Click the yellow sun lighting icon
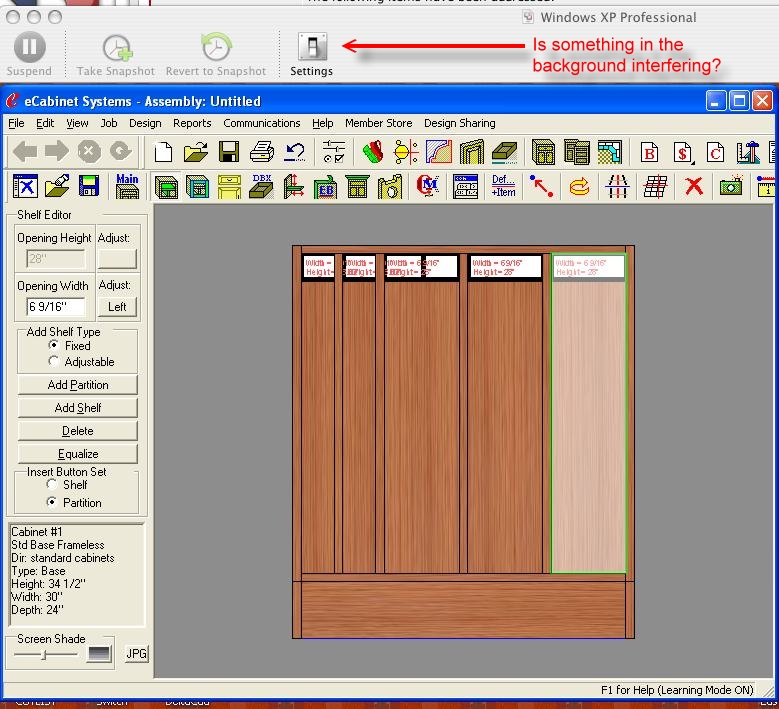 click(x=405, y=152)
